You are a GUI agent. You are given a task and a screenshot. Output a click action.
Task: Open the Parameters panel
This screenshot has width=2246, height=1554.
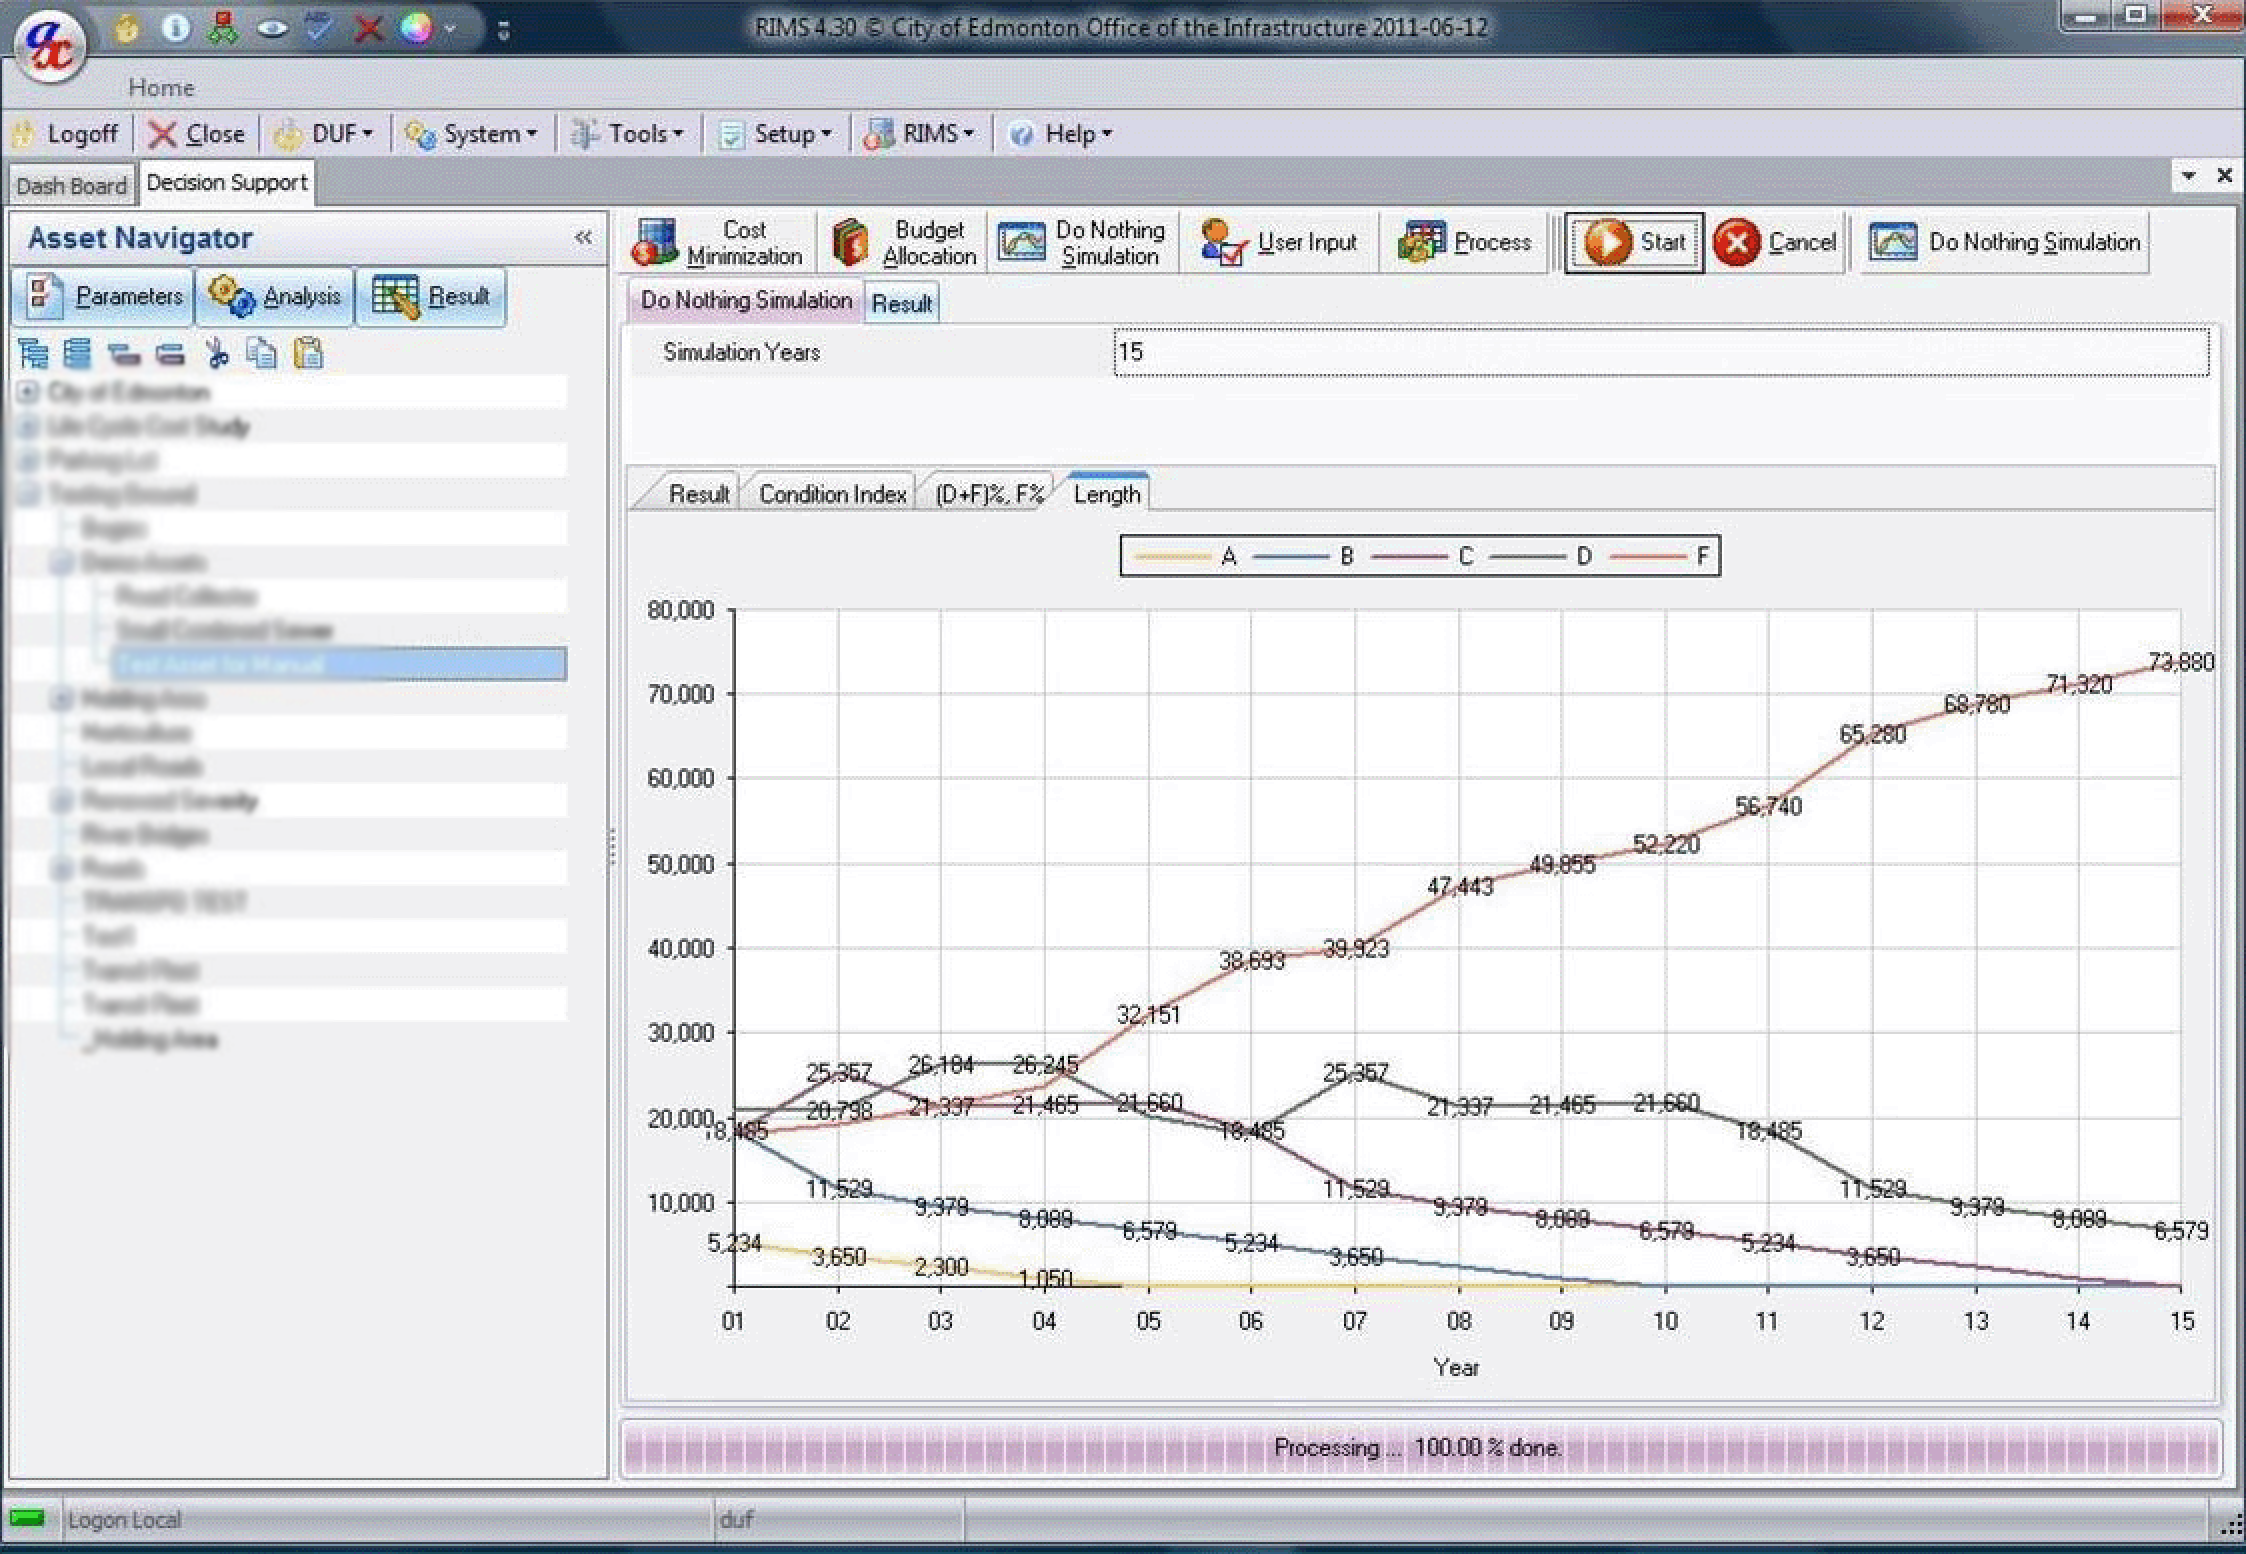103,296
